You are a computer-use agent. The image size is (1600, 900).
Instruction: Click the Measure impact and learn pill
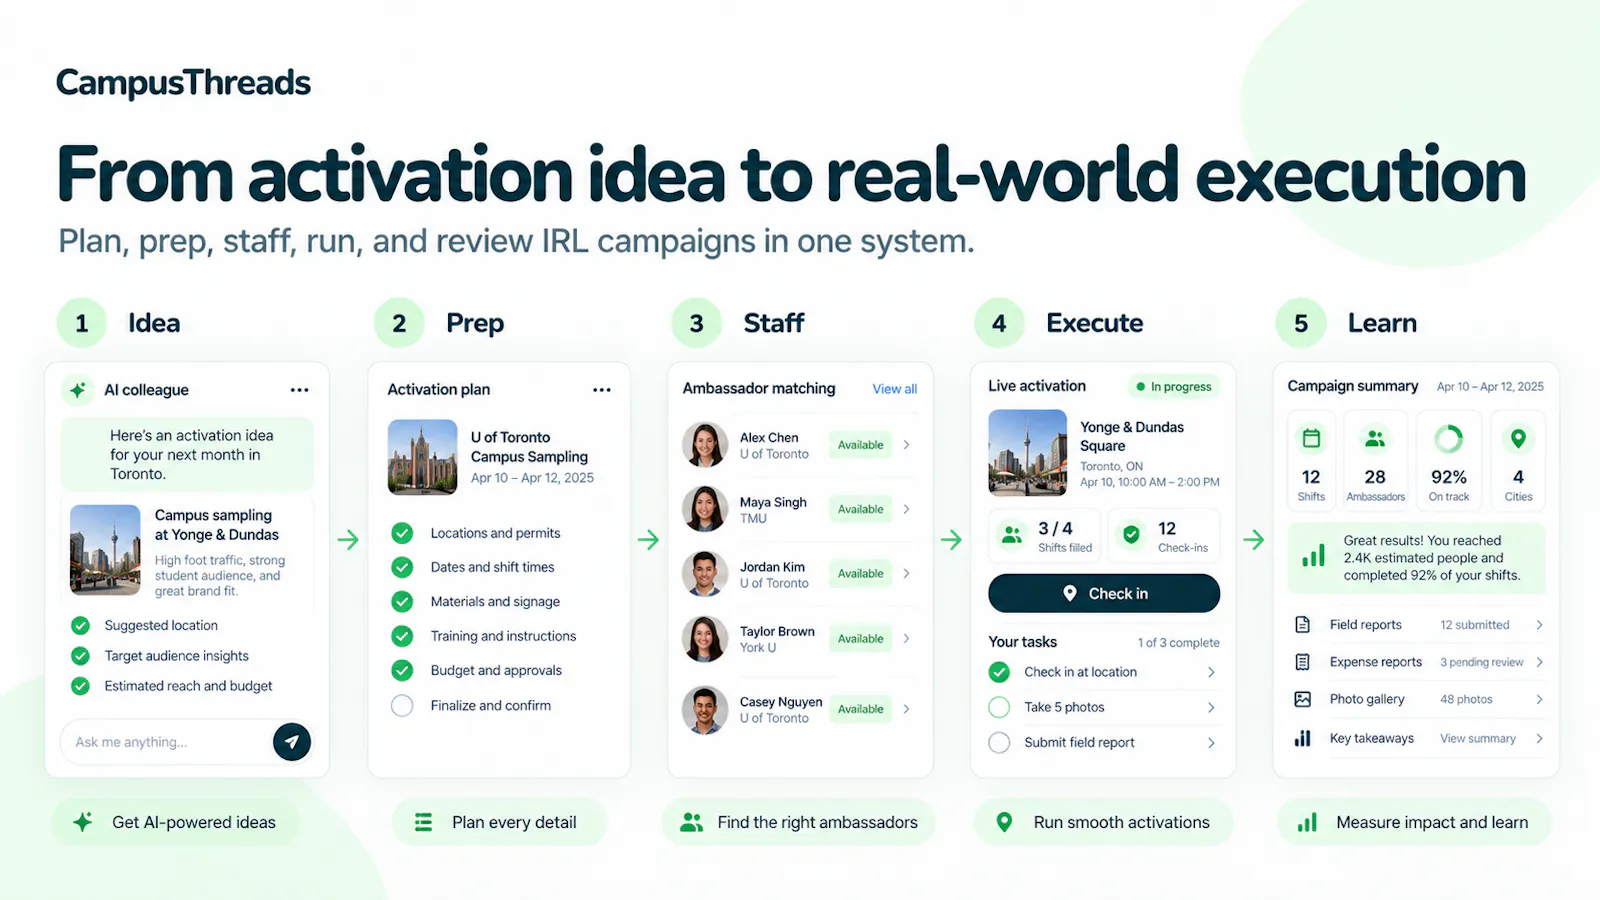(1415, 822)
